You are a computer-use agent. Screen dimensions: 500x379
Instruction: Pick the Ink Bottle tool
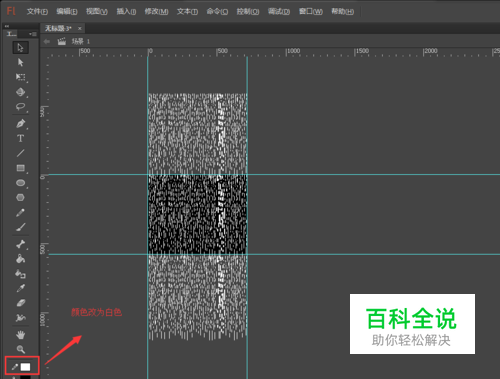tap(20, 274)
